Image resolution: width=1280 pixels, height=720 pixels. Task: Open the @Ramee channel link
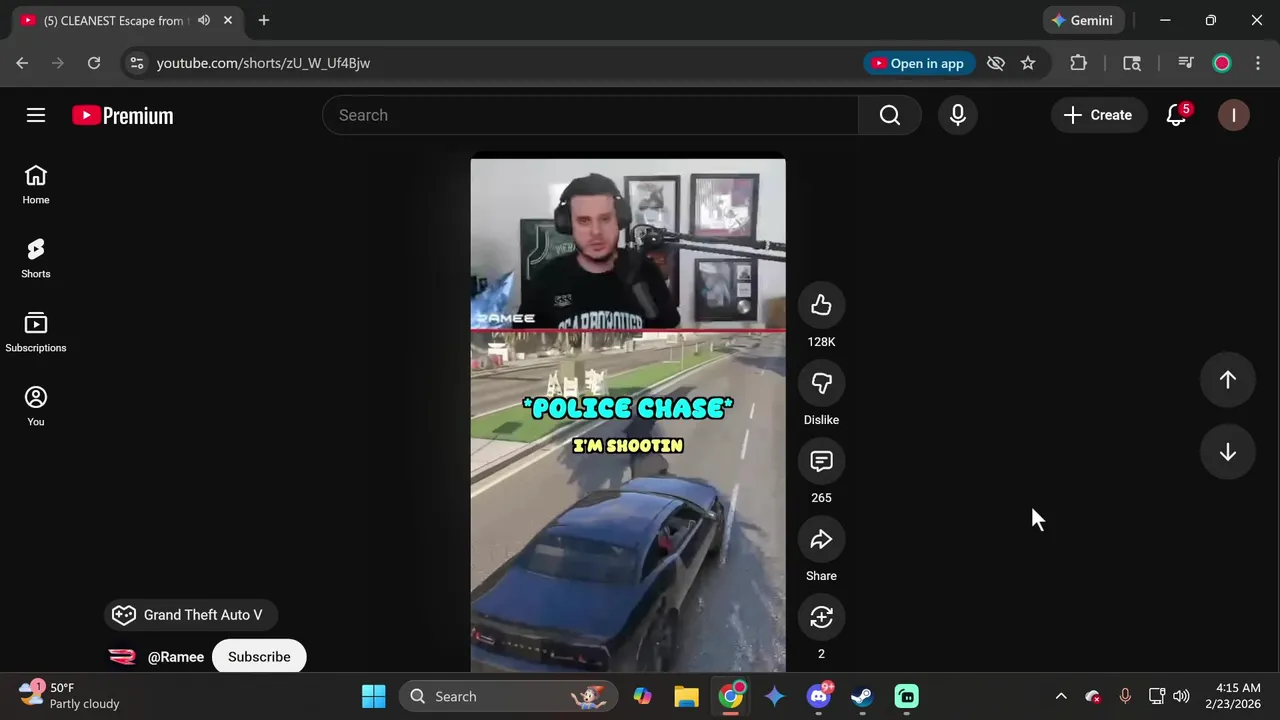[x=175, y=657]
